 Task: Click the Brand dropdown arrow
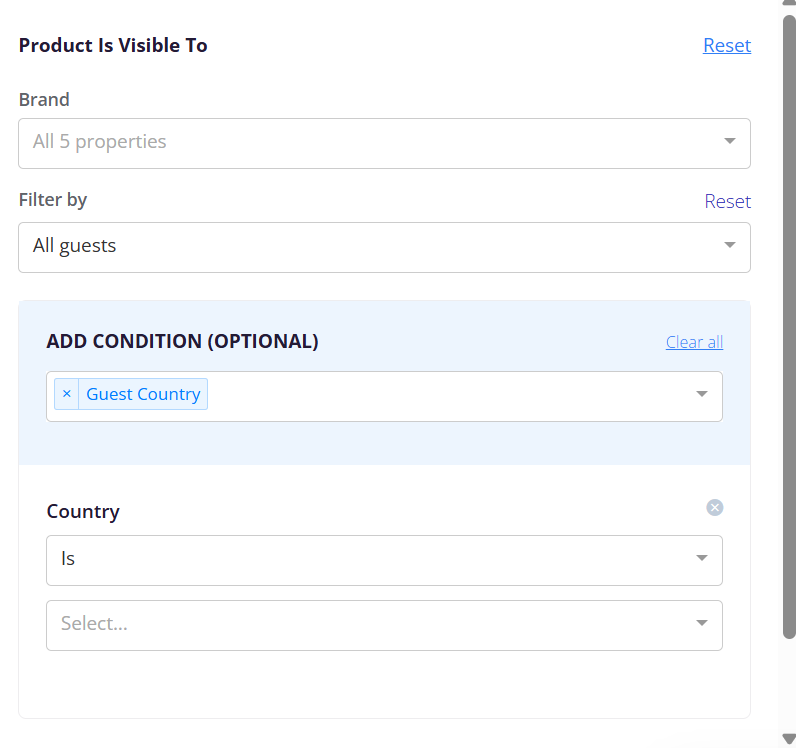click(x=729, y=141)
